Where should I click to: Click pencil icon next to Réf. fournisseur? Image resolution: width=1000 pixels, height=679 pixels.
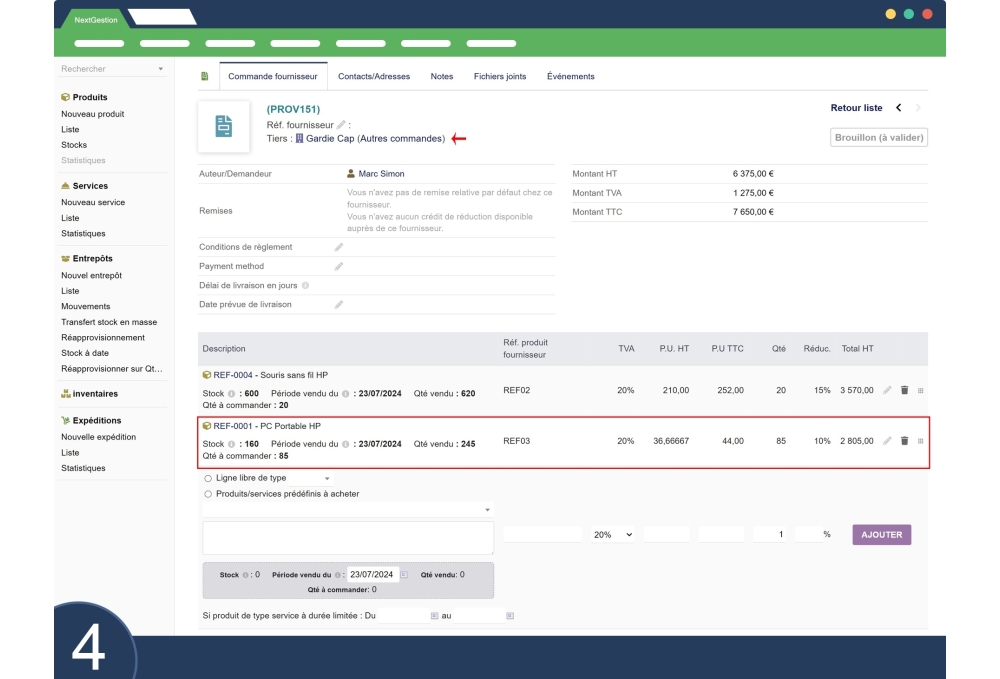point(341,125)
